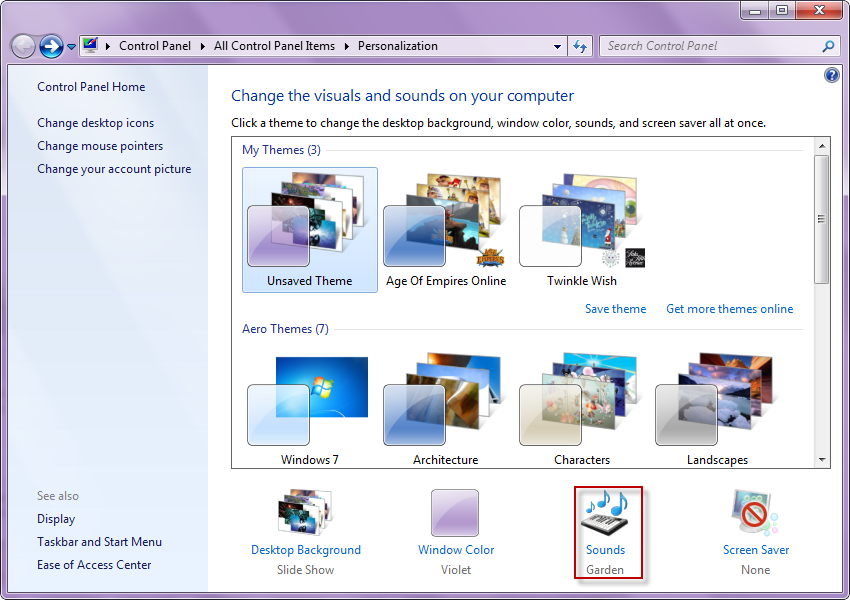Open the Desktop Background icon
The image size is (850, 600).
pyautogui.click(x=305, y=512)
